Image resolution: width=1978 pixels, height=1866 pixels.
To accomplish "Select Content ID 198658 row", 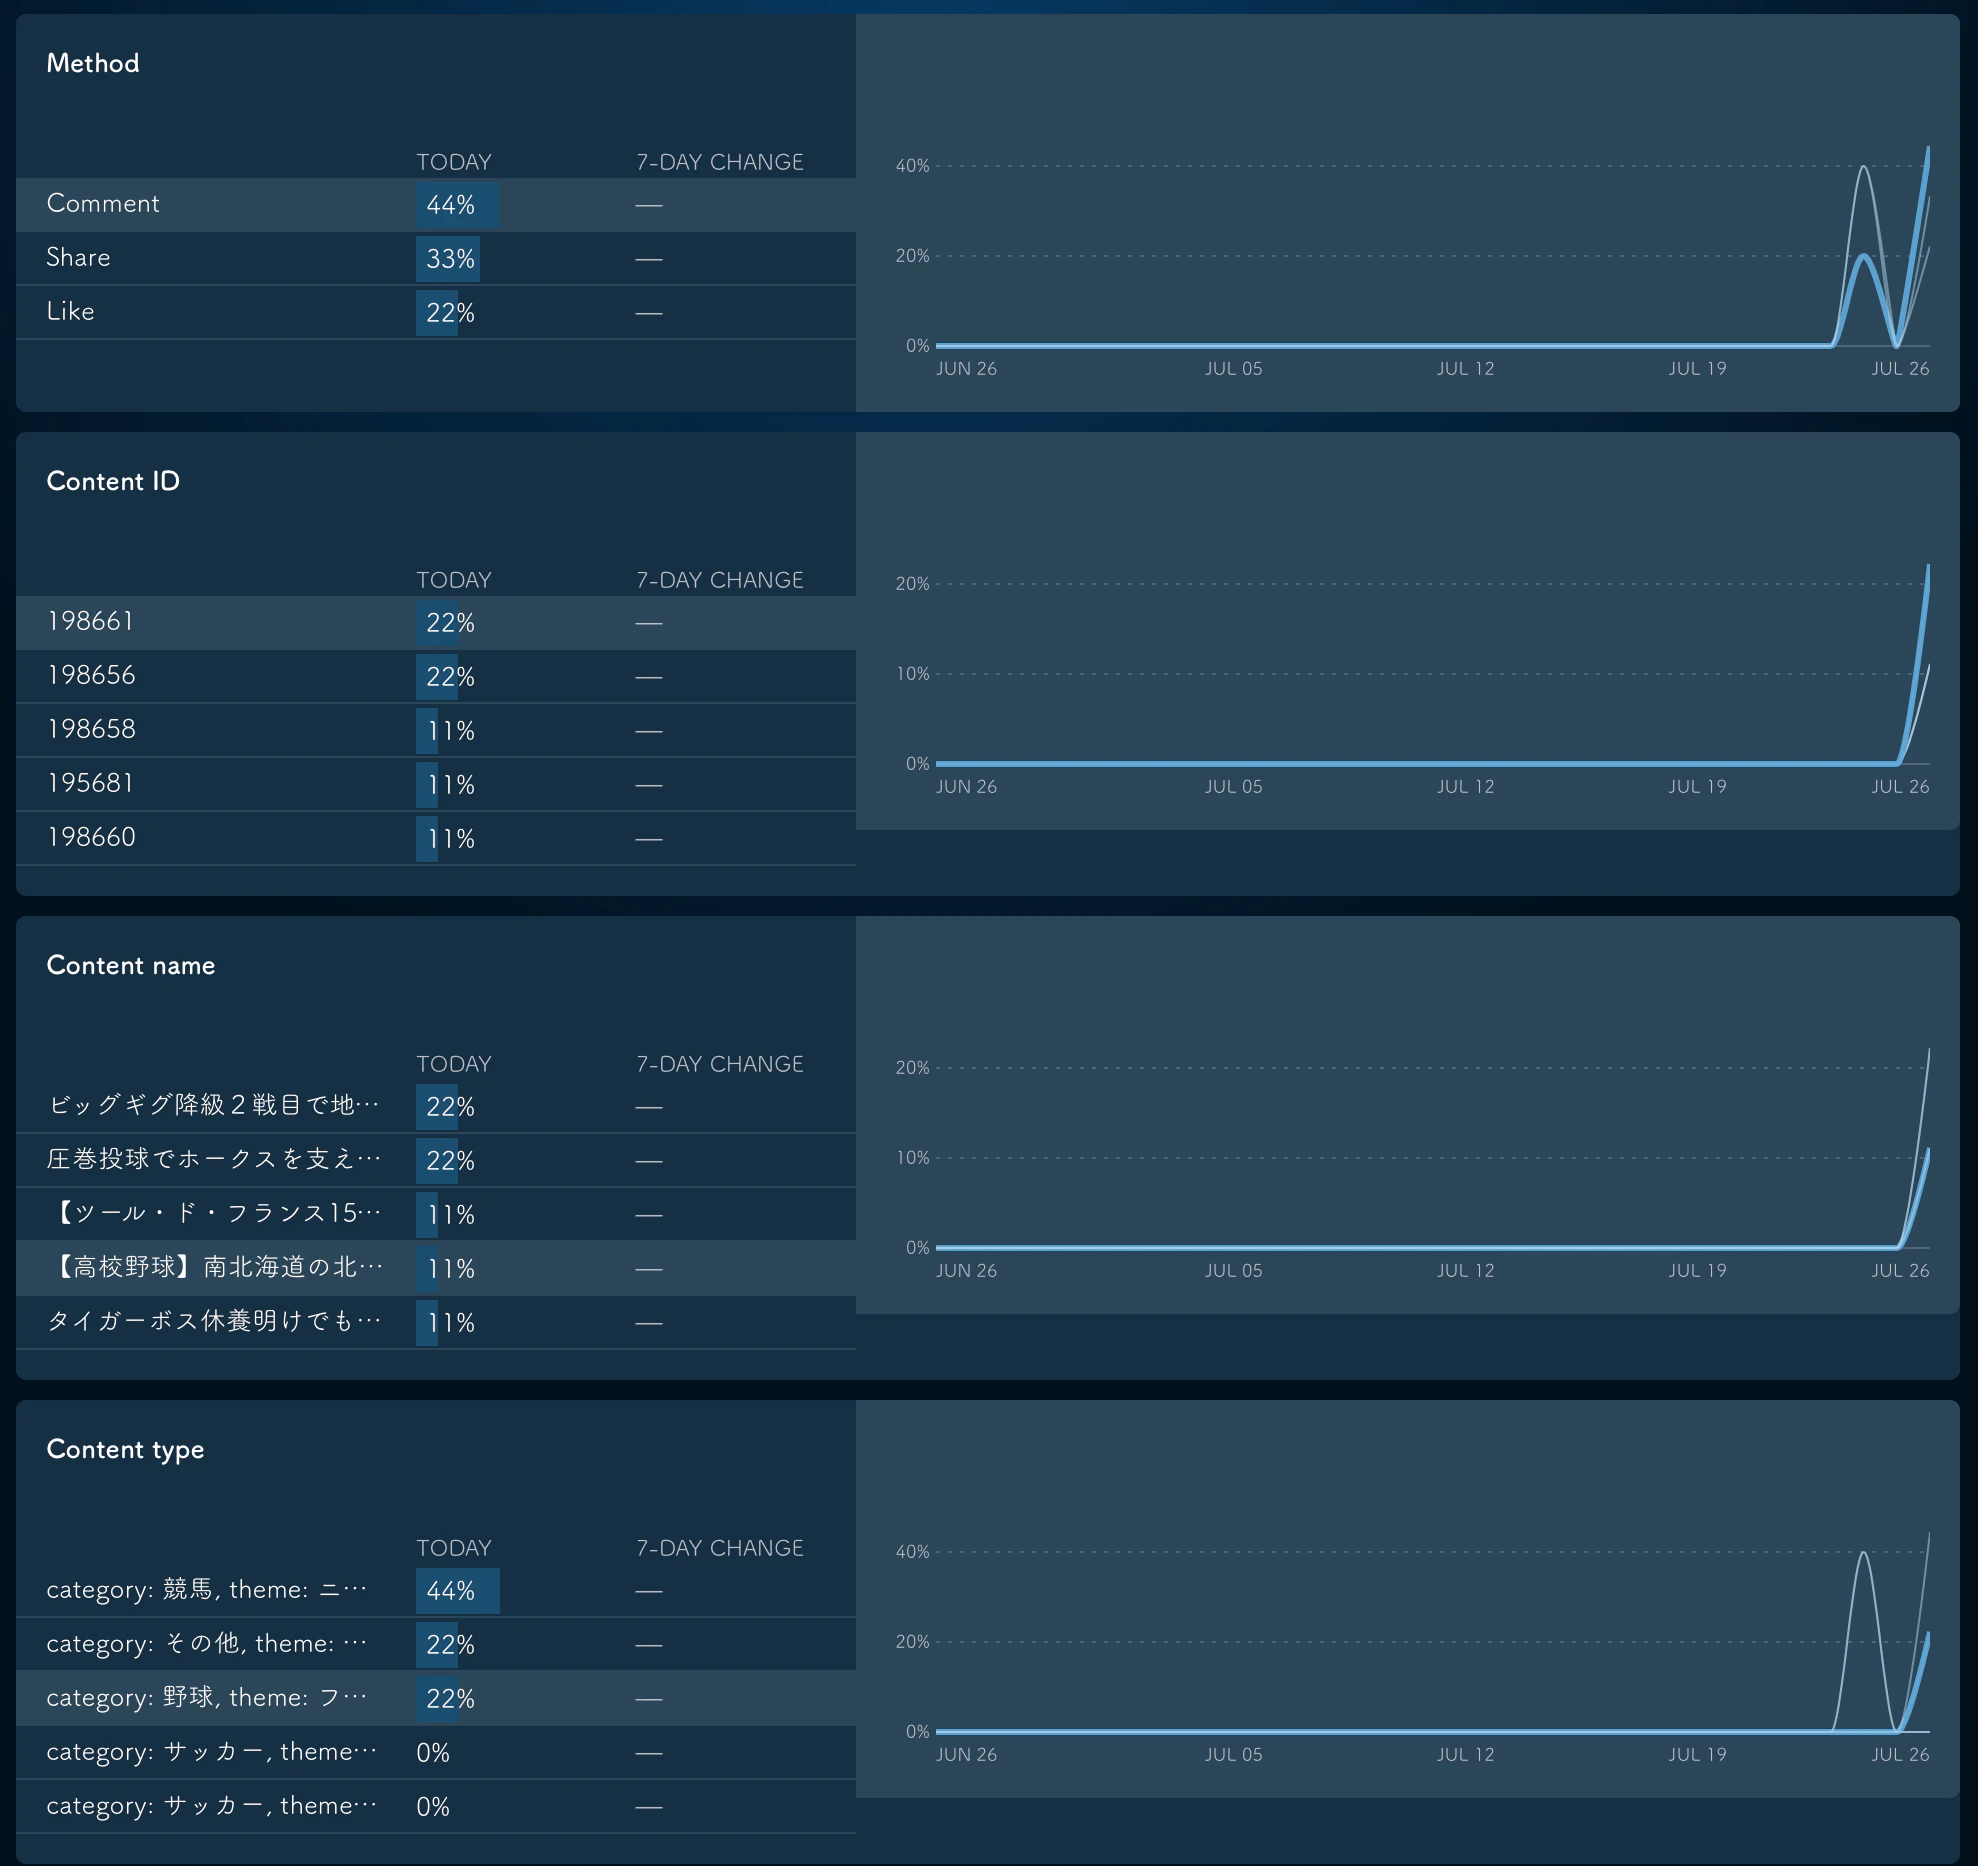I will pos(436,731).
